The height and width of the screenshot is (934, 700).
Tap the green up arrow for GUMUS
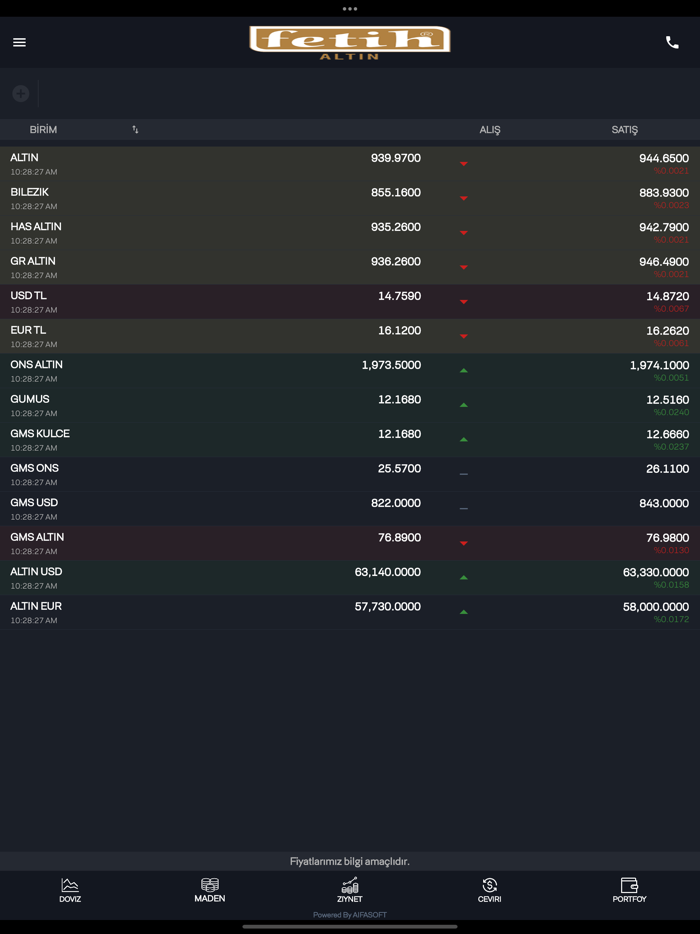pyautogui.click(x=464, y=405)
